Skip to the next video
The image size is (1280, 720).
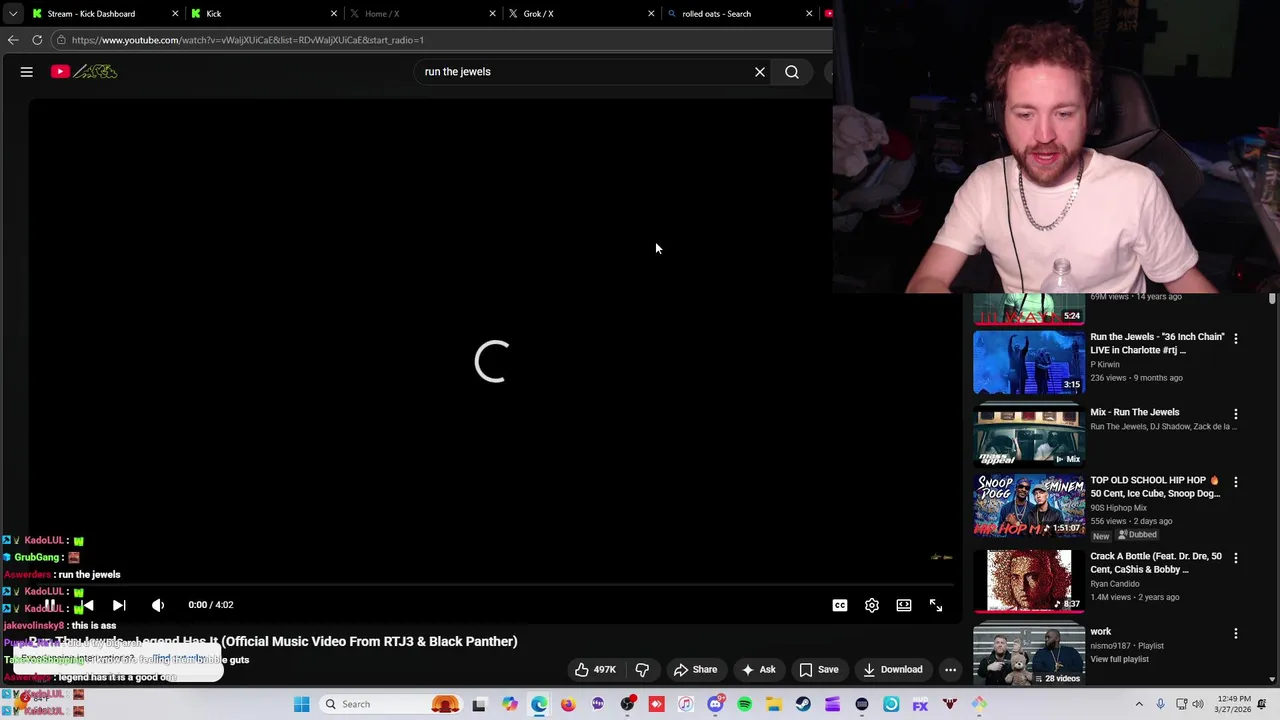tap(119, 605)
